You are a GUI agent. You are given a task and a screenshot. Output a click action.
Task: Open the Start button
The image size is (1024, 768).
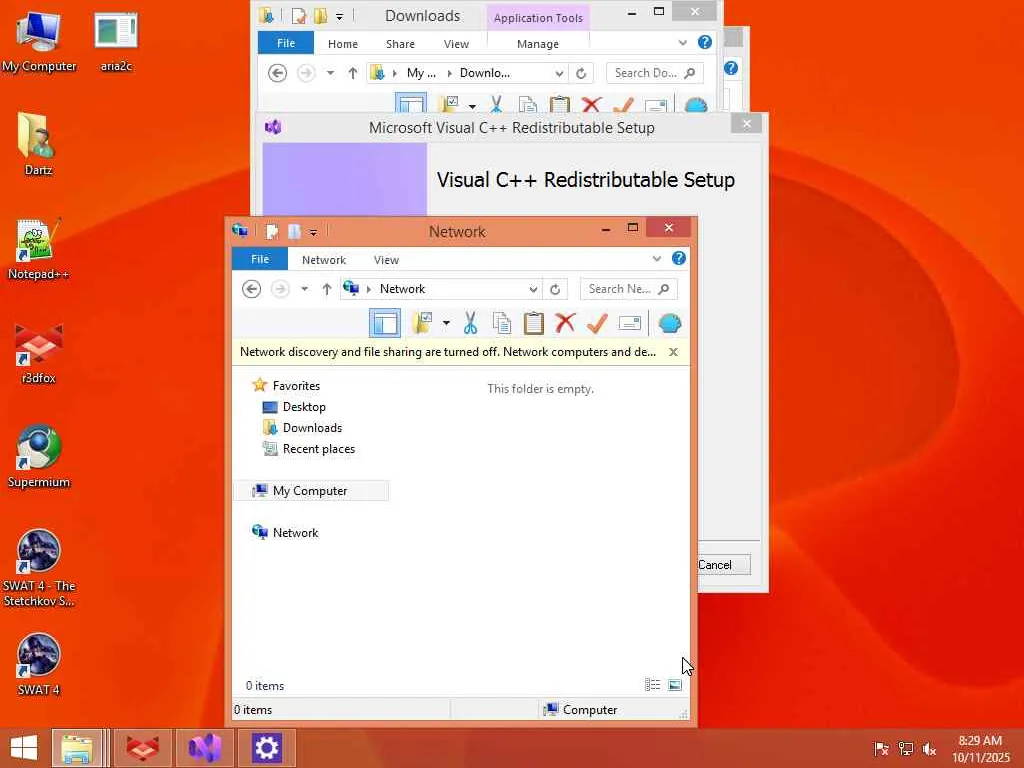click(x=24, y=748)
